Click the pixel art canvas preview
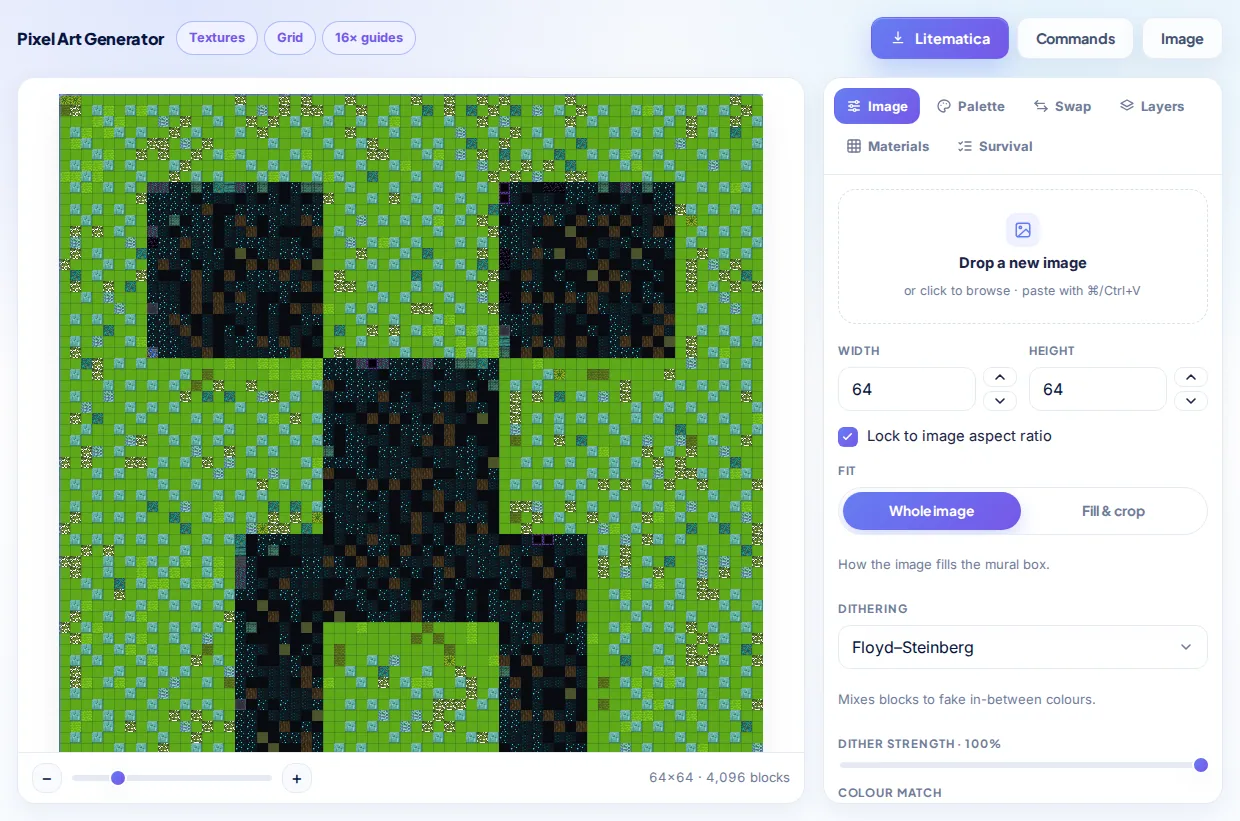 click(411, 423)
